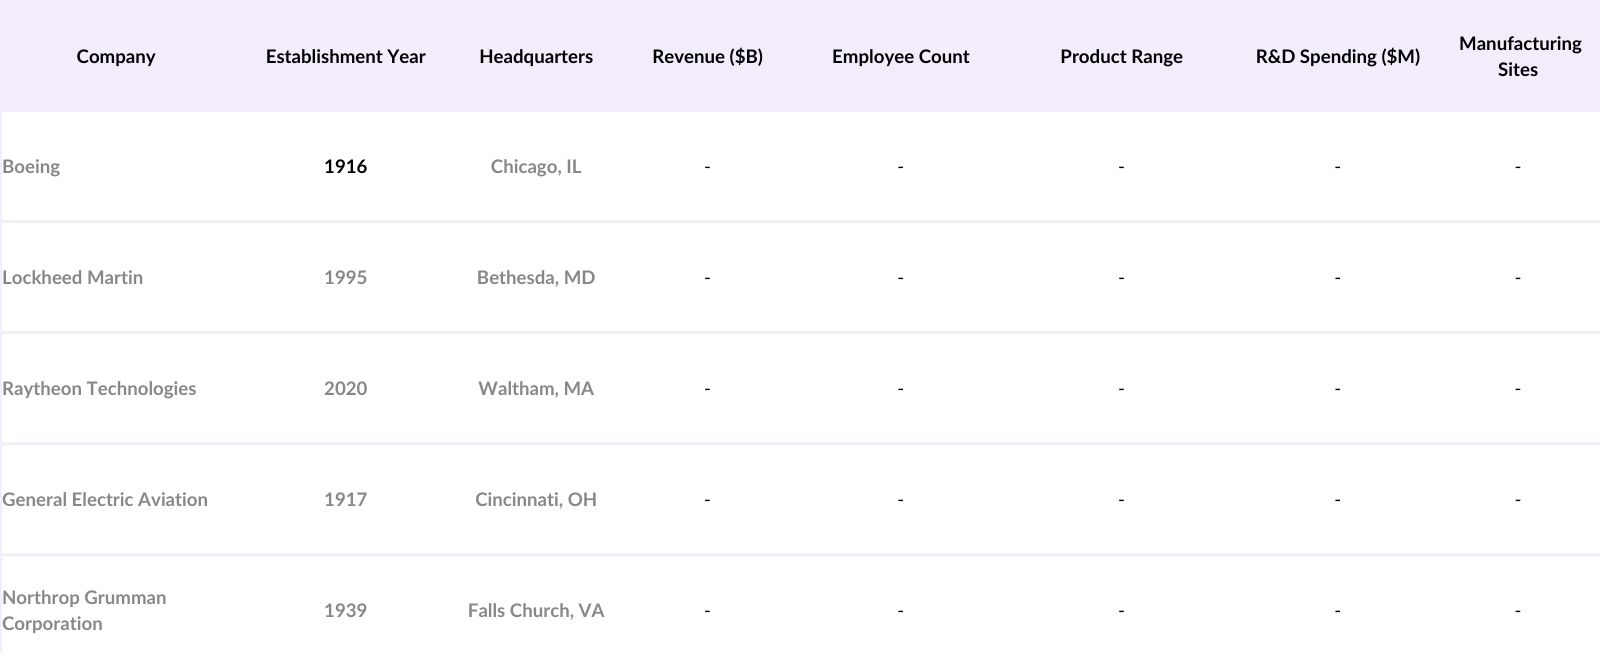This screenshot has width=1600, height=653.
Task: Click the Company column header
Action: [x=116, y=56]
